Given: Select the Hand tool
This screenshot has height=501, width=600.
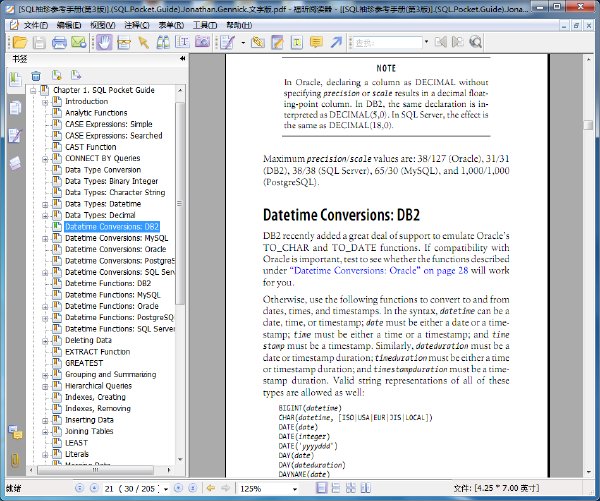Looking at the screenshot, I should [x=104, y=42].
